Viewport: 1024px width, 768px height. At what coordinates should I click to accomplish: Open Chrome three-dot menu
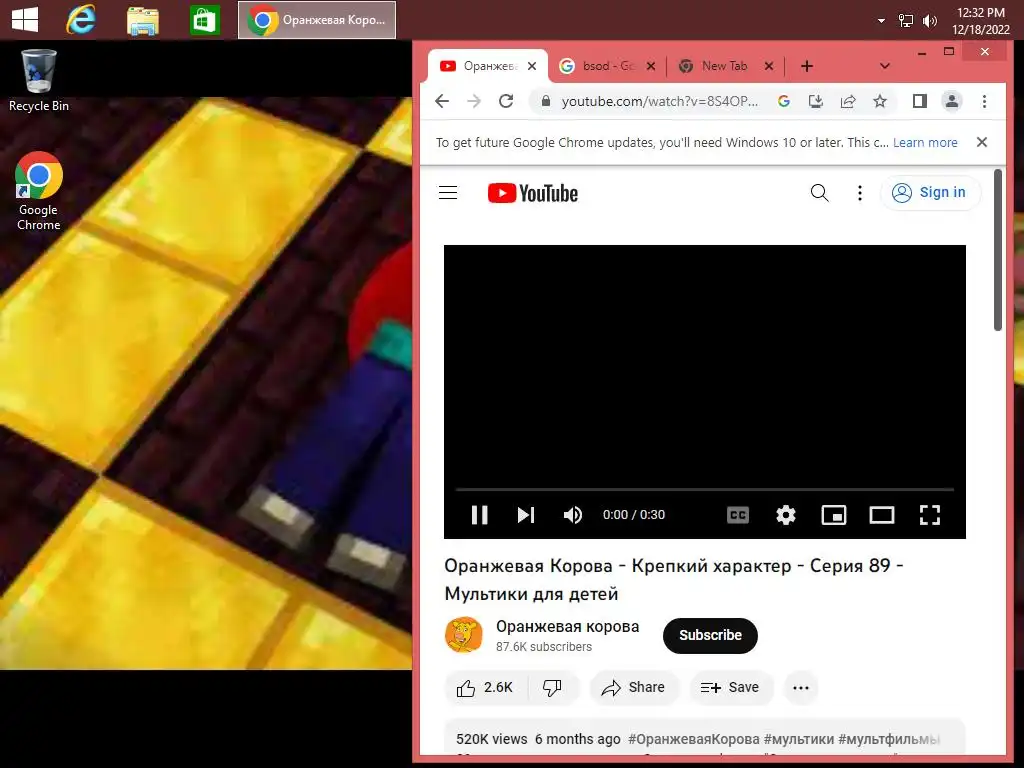984,101
